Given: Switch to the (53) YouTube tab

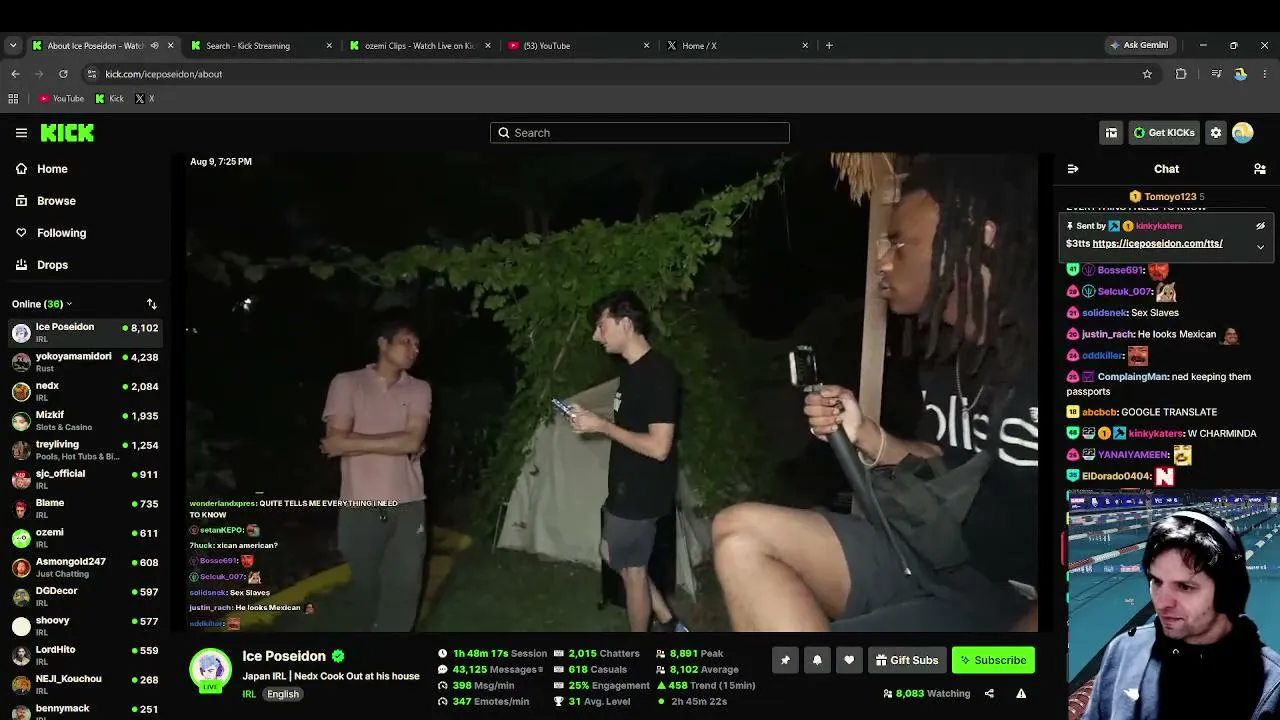Looking at the screenshot, I should (x=580, y=45).
